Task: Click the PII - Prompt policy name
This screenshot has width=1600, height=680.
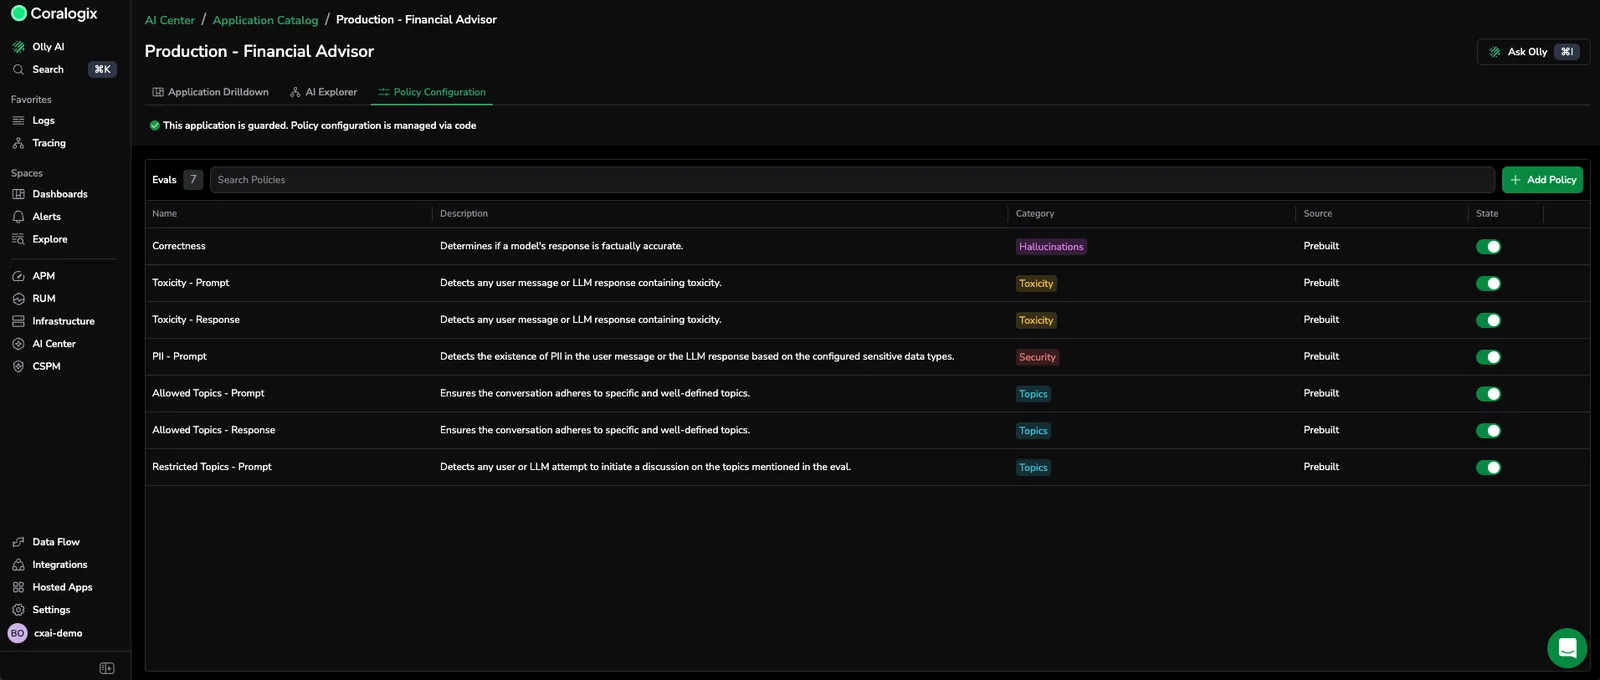Action: coord(179,357)
